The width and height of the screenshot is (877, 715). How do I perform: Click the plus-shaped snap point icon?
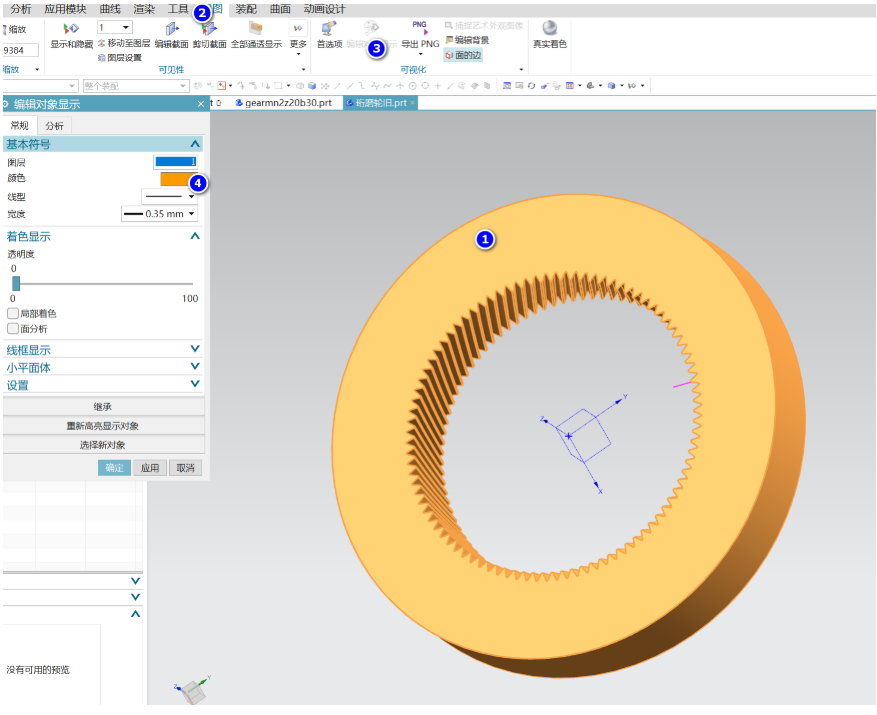click(x=437, y=86)
